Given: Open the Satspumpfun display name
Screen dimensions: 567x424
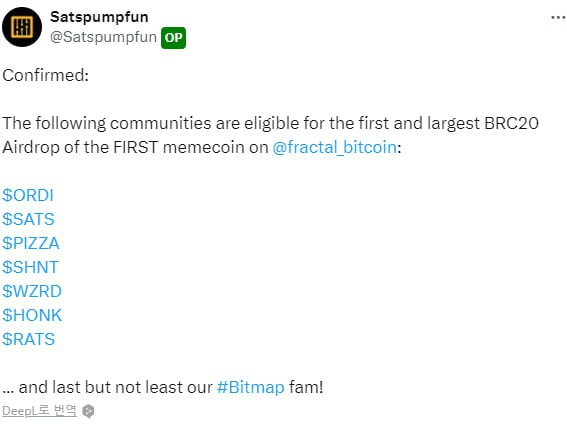Looking at the screenshot, I should pos(99,17).
